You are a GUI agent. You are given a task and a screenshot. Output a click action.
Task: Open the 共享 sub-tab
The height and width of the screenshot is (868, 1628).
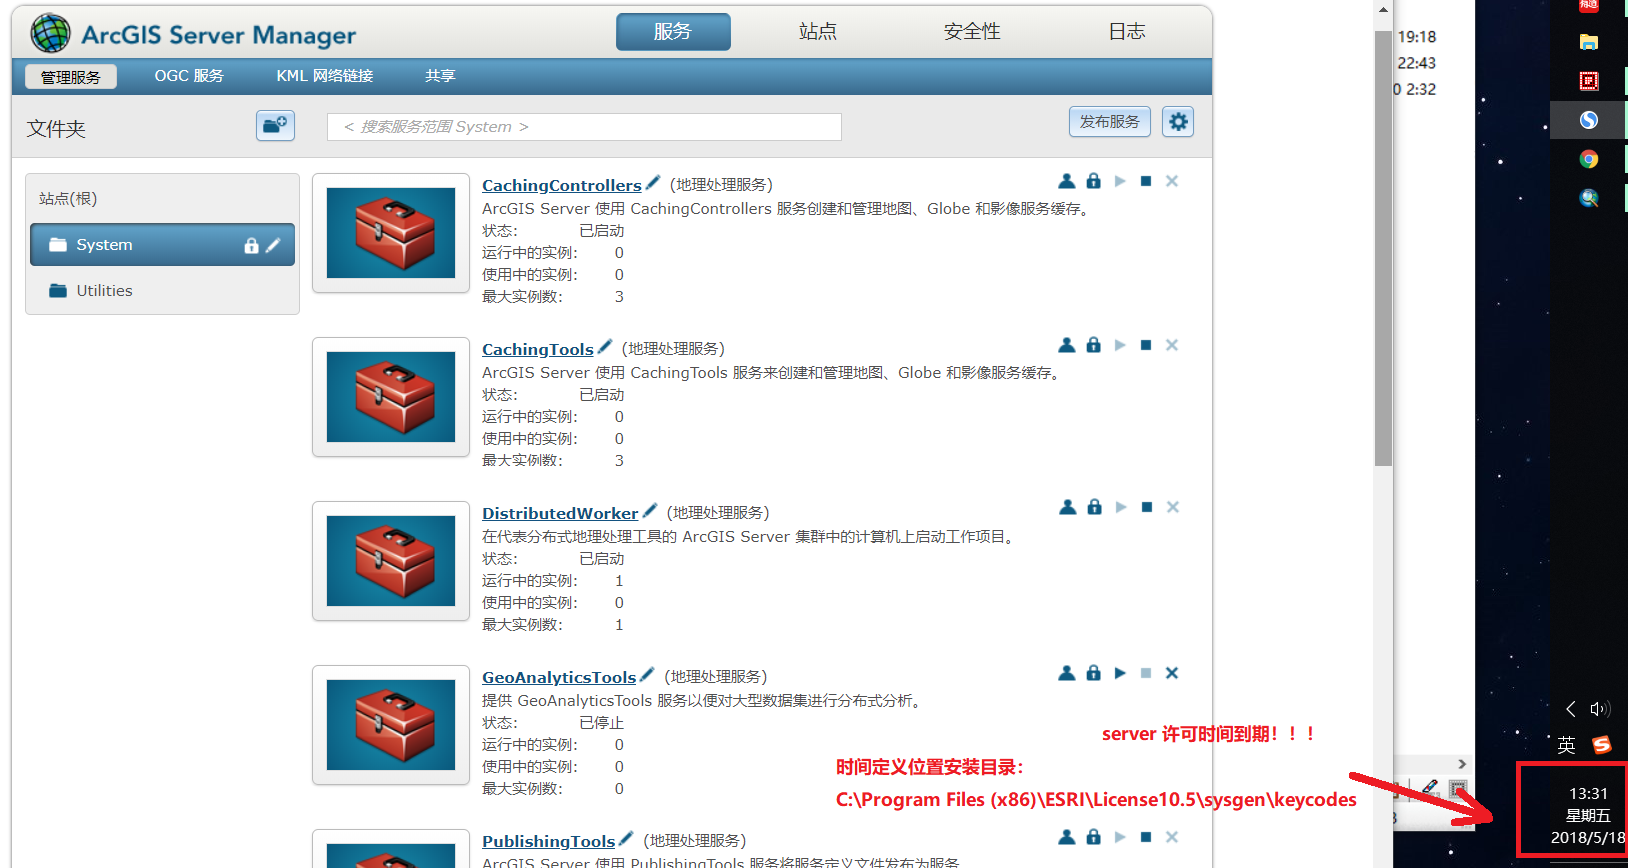pos(440,76)
